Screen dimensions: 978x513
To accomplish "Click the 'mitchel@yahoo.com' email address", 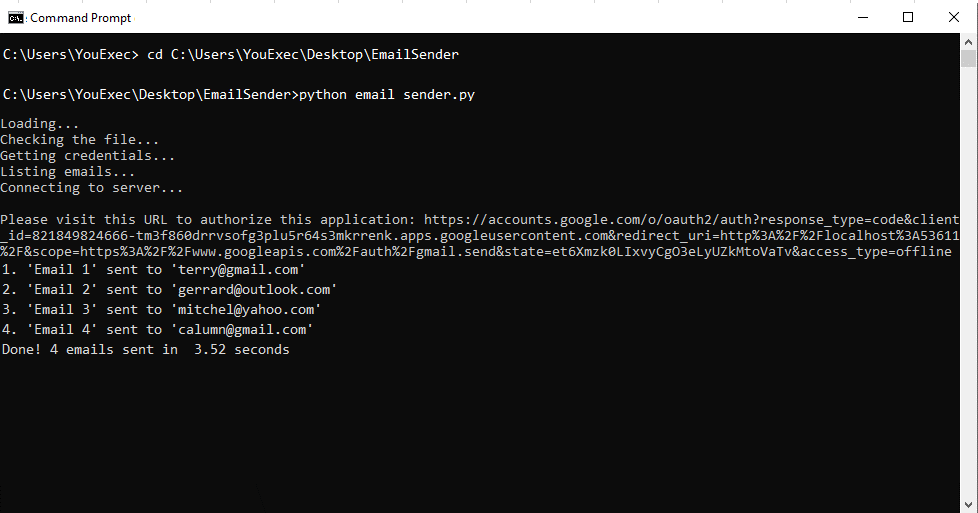I will tap(246, 310).
